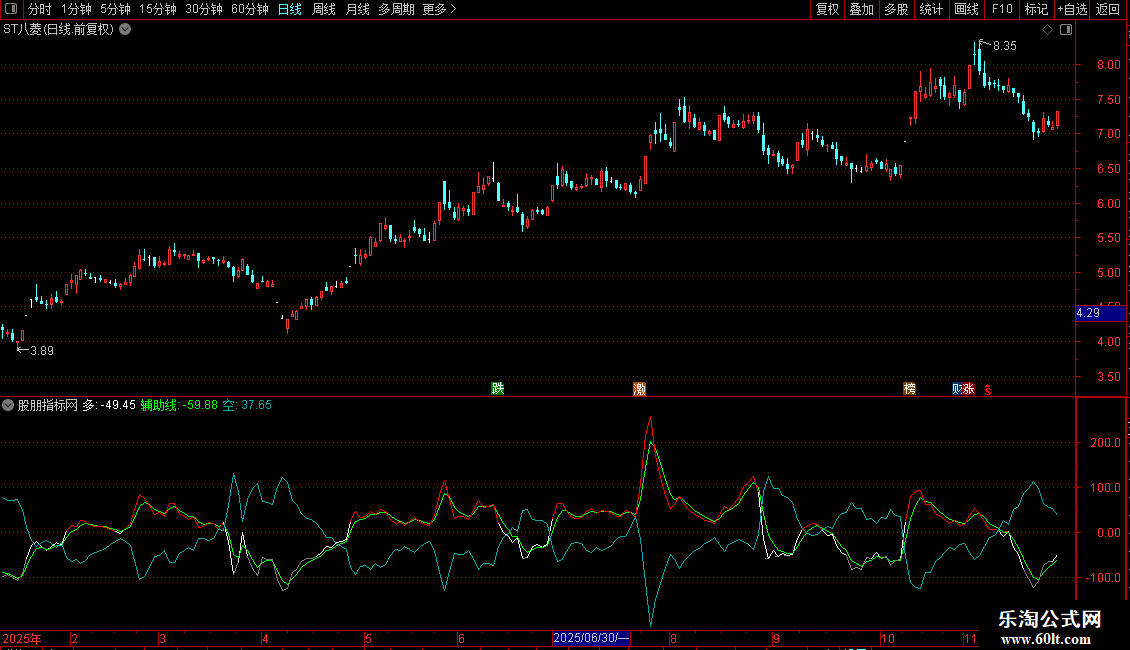The height and width of the screenshot is (650, 1130).
Task: Open the 榜 event marker
Action: pyautogui.click(x=909, y=389)
